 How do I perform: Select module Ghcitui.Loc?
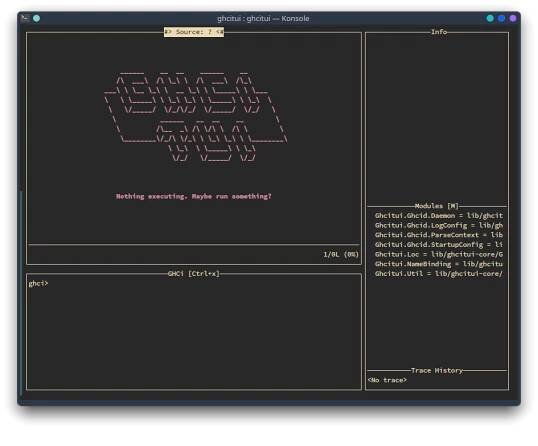click(x=438, y=254)
